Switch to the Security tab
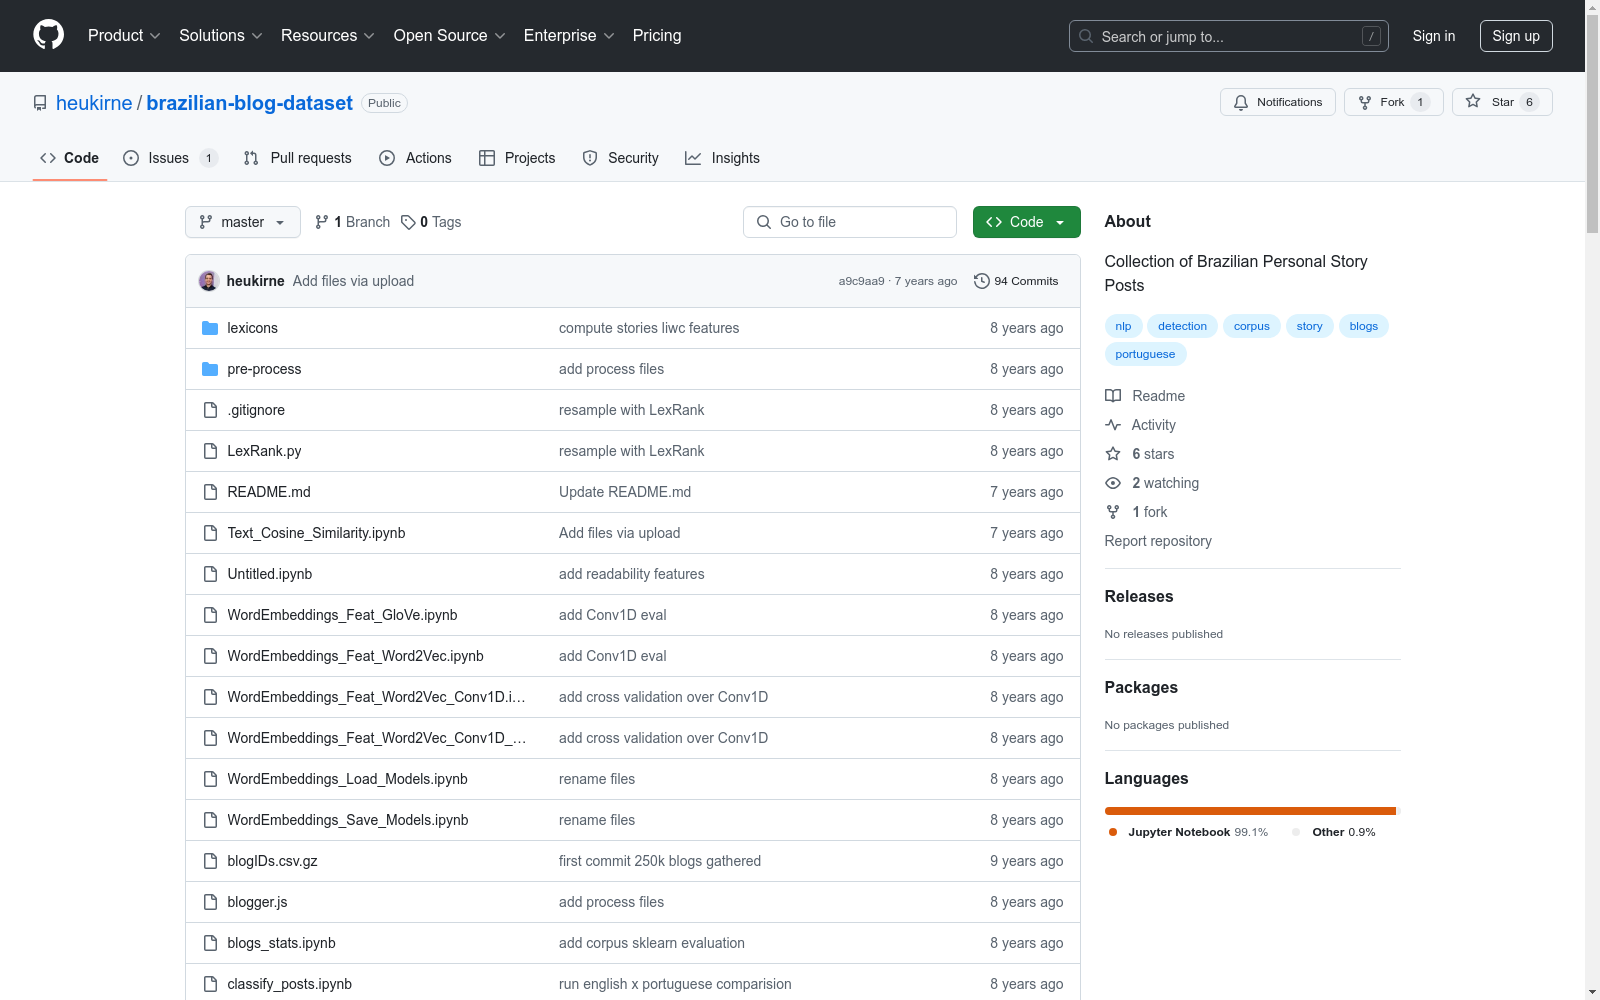This screenshot has width=1600, height=1000. click(621, 158)
